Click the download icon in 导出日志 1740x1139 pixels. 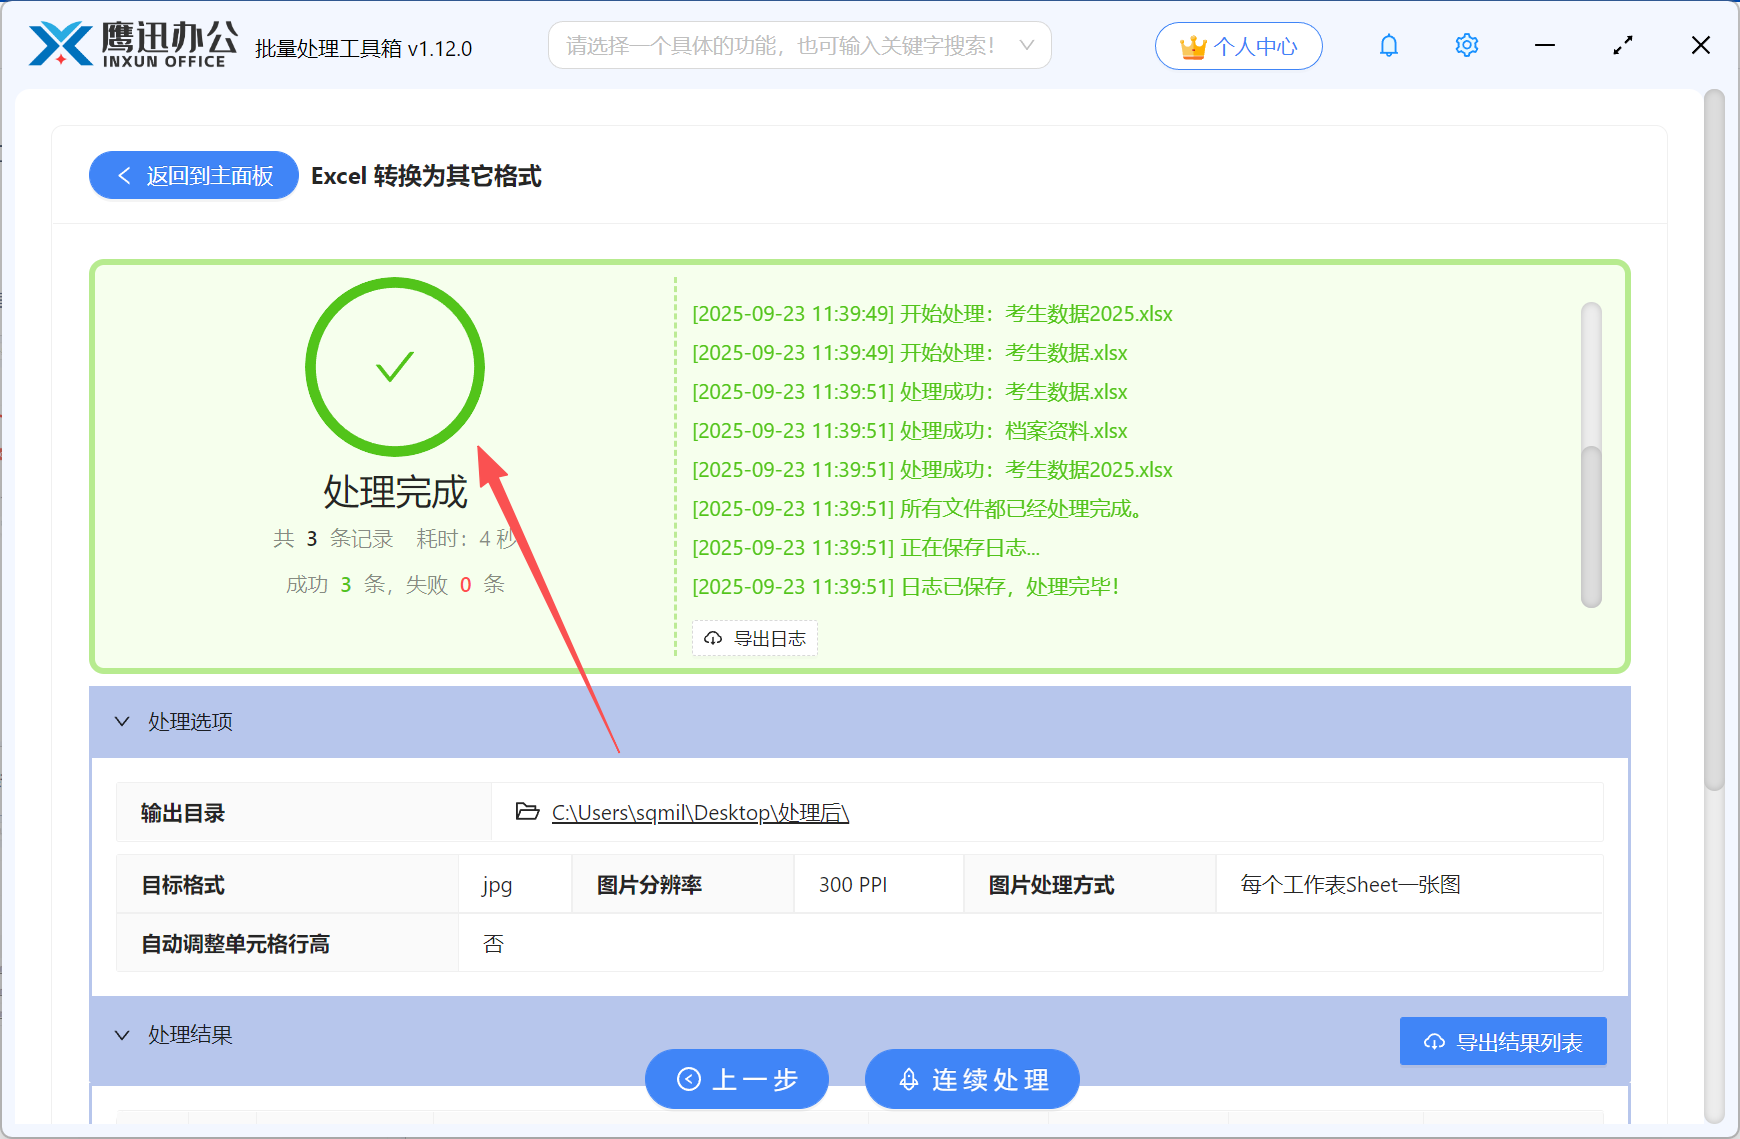point(713,638)
